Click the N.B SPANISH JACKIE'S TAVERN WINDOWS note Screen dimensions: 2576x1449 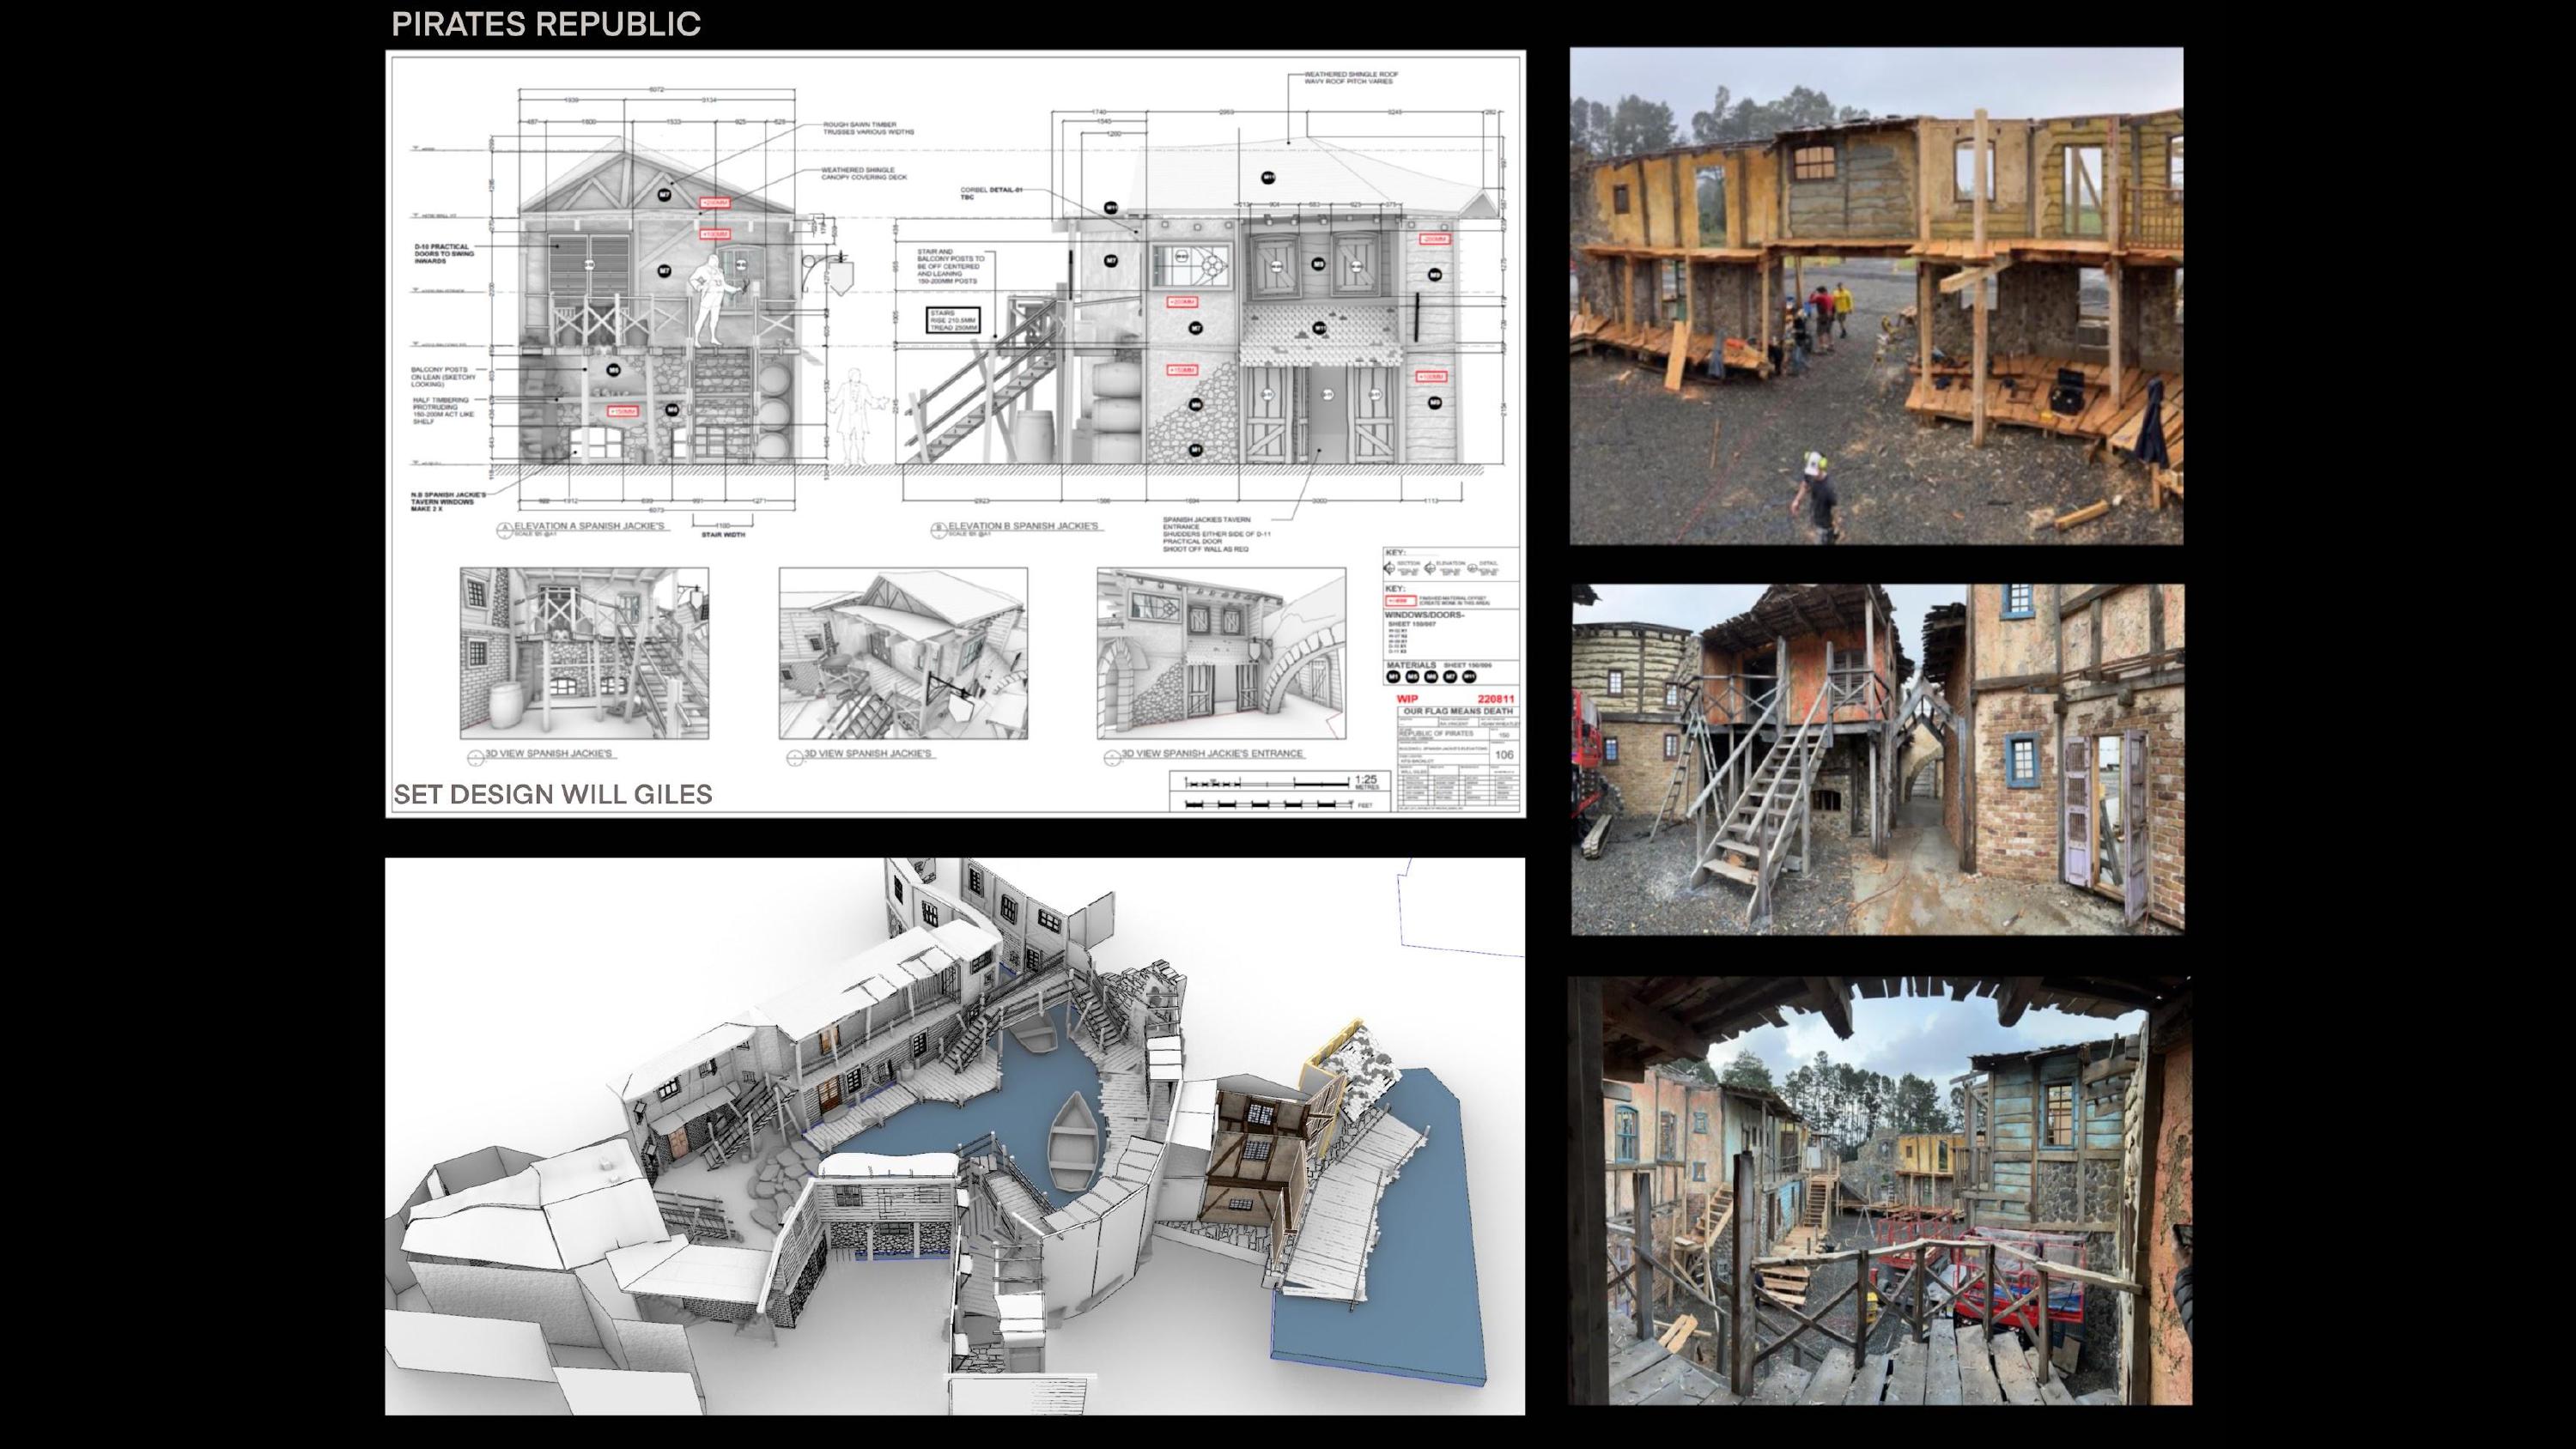point(447,502)
